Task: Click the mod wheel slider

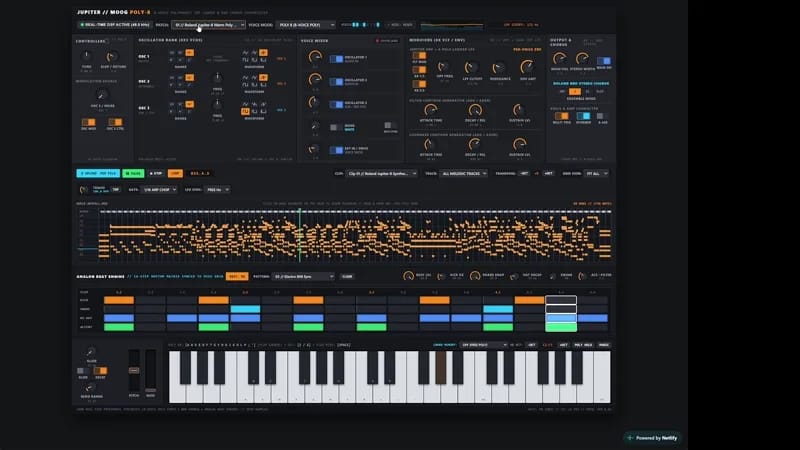Action: 151,370
